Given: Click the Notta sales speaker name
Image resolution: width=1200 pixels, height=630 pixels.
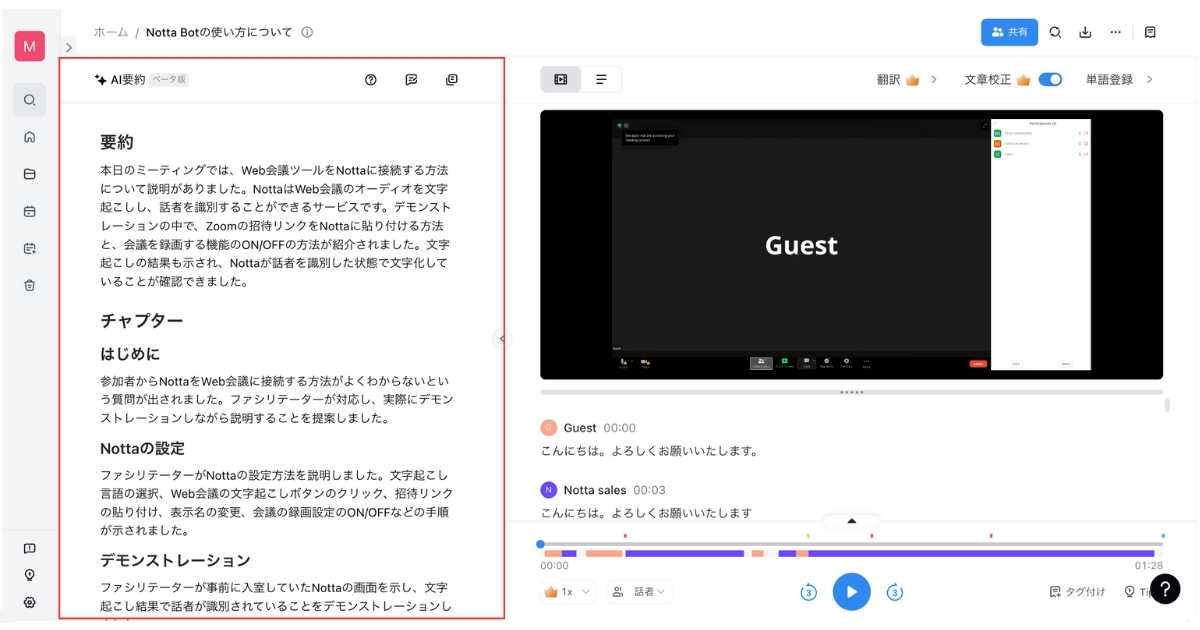Looking at the screenshot, I should point(595,490).
